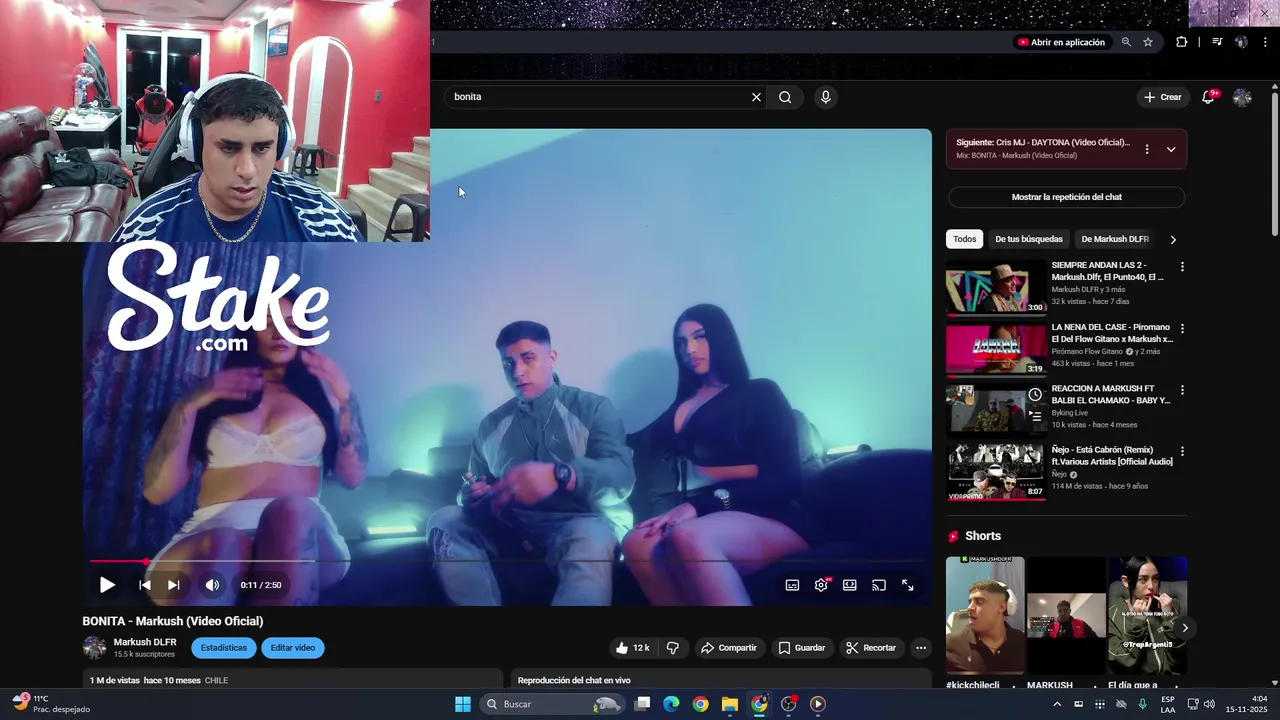
Task: Skip to the previous video
Action: click(145, 585)
